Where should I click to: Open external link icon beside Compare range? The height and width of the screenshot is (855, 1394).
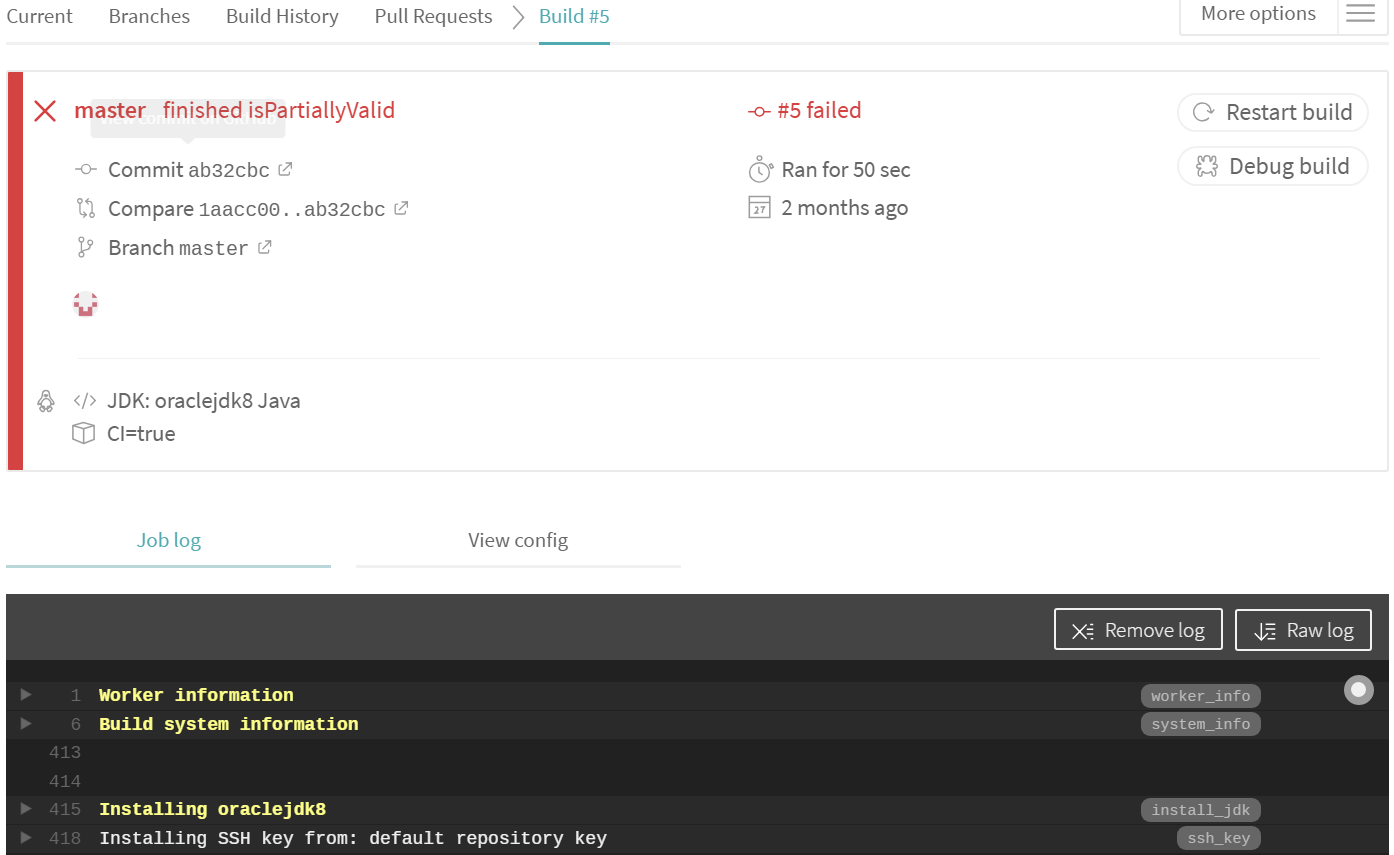tap(401, 208)
